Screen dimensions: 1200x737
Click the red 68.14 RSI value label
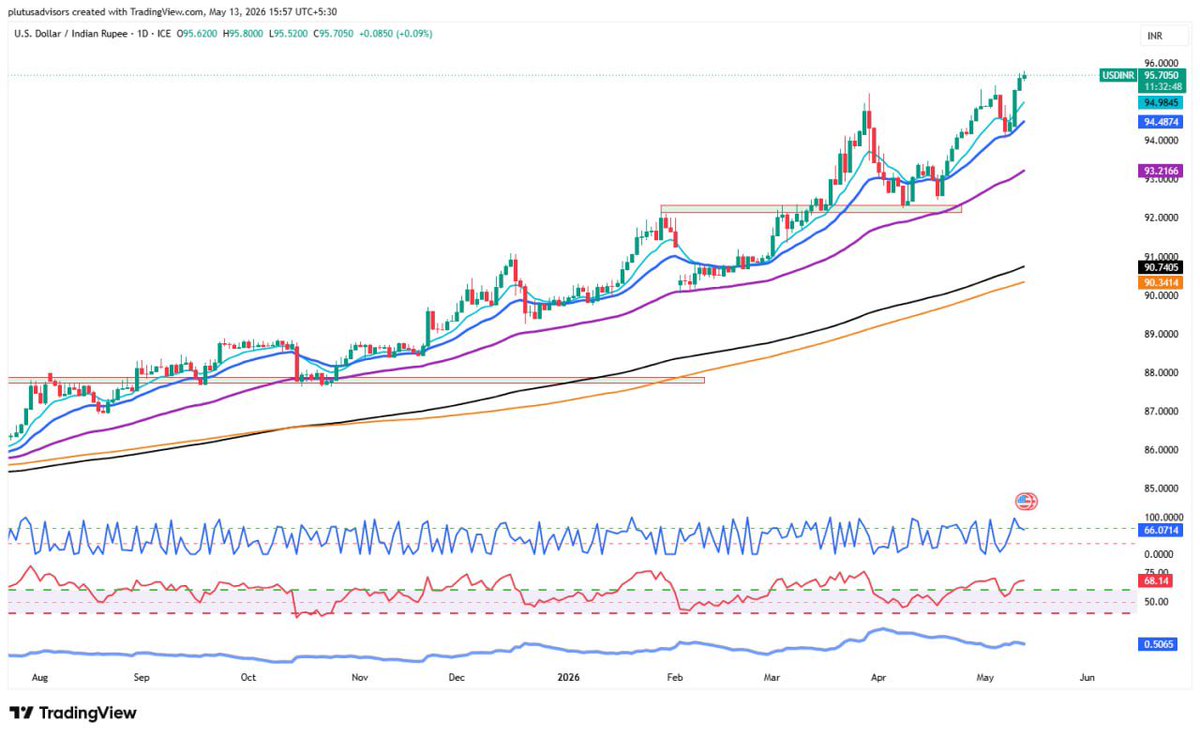[1155, 581]
